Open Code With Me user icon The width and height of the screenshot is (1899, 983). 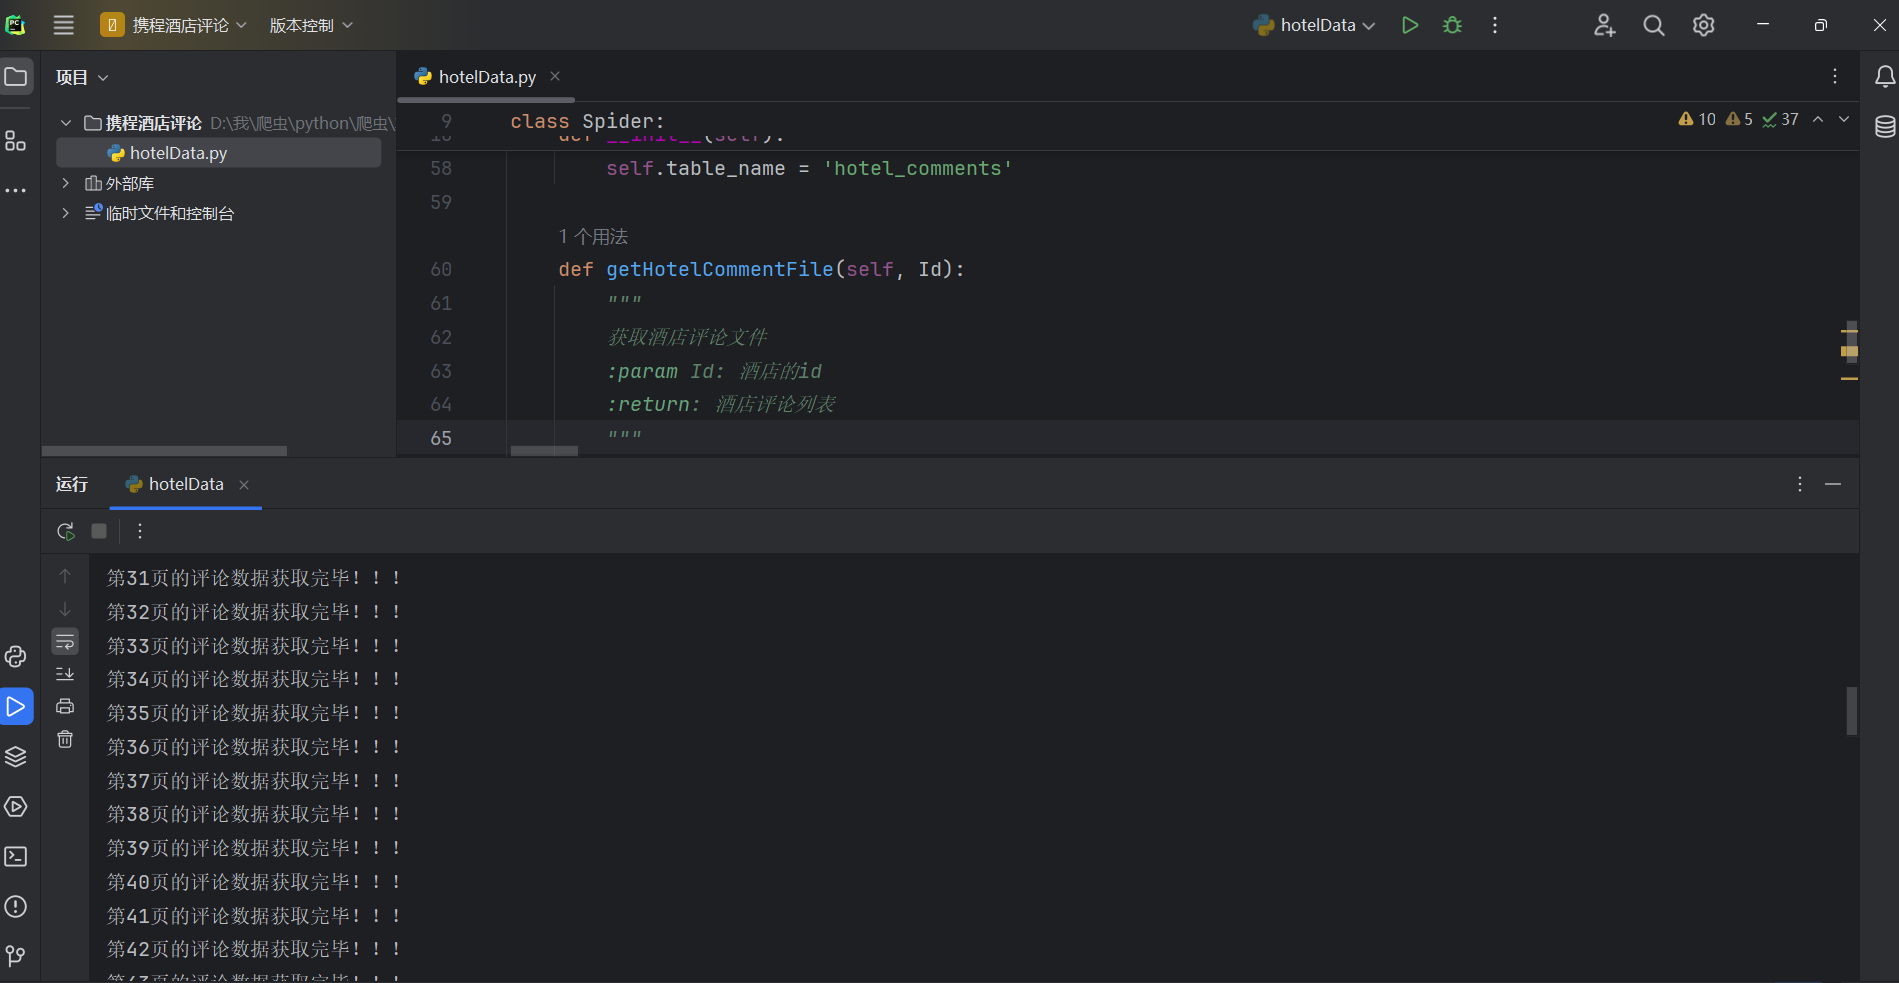pos(1604,25)
